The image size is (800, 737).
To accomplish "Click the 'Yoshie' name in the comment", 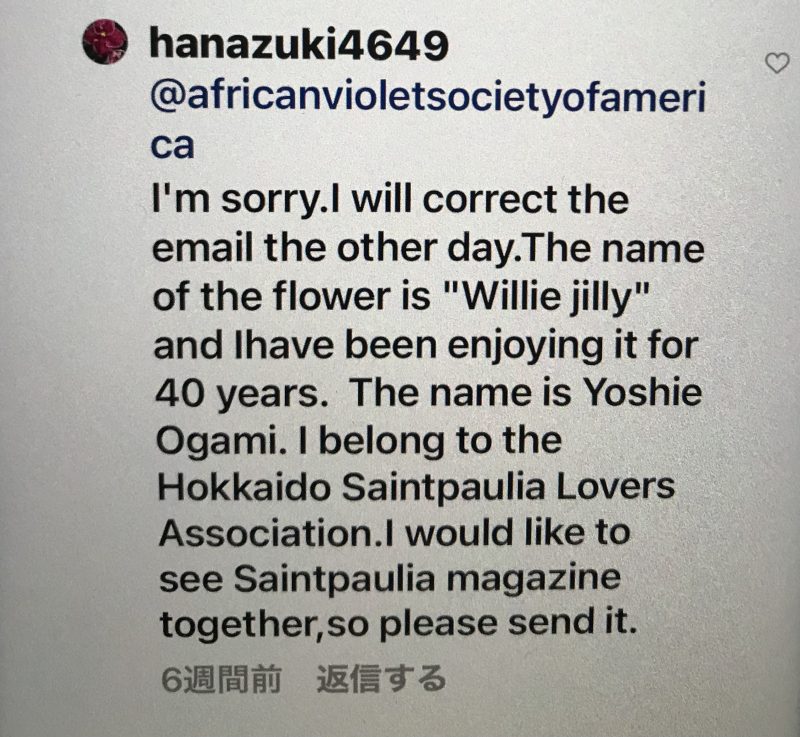I will click(643, 392).
